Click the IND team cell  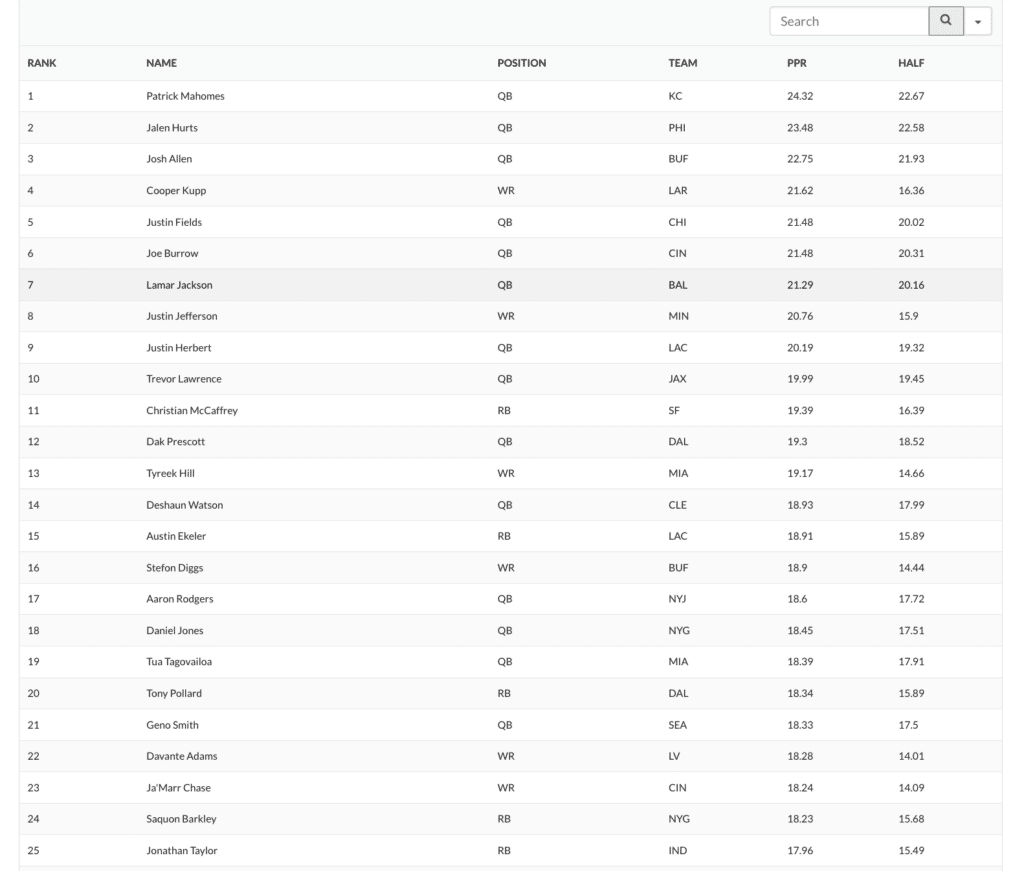(x=677, y=850)
